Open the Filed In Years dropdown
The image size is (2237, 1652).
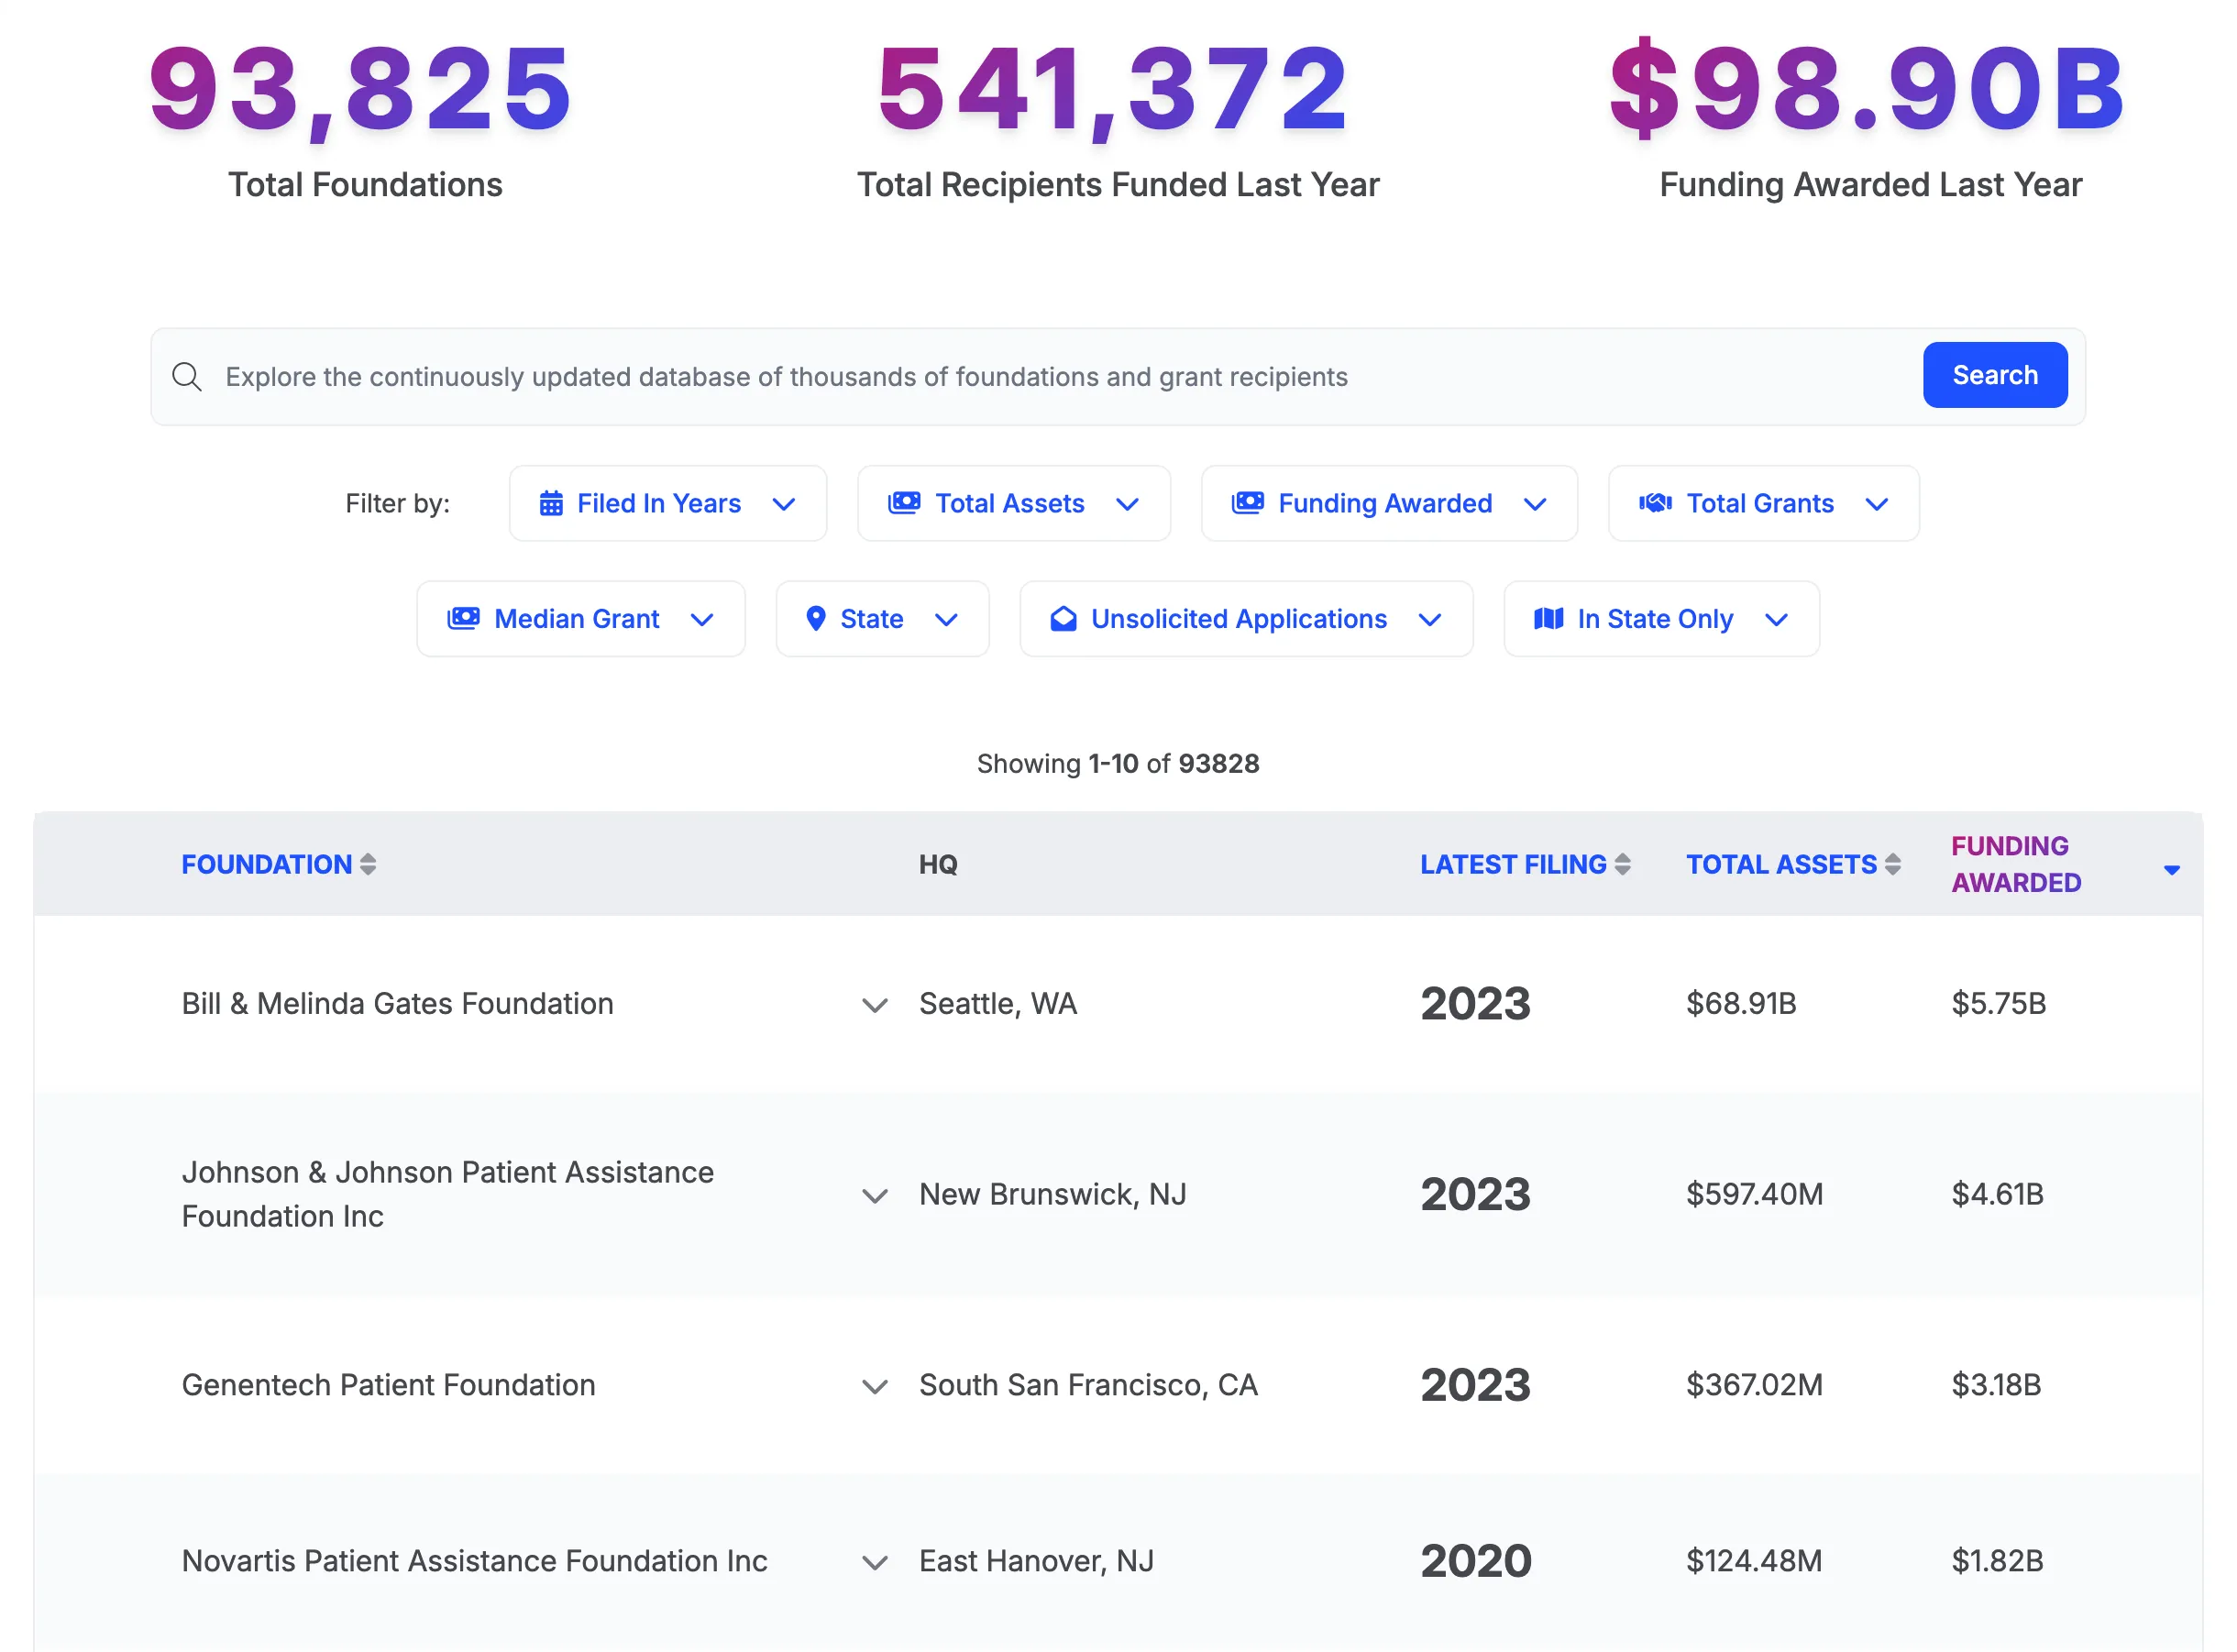(x=784, y=503)
